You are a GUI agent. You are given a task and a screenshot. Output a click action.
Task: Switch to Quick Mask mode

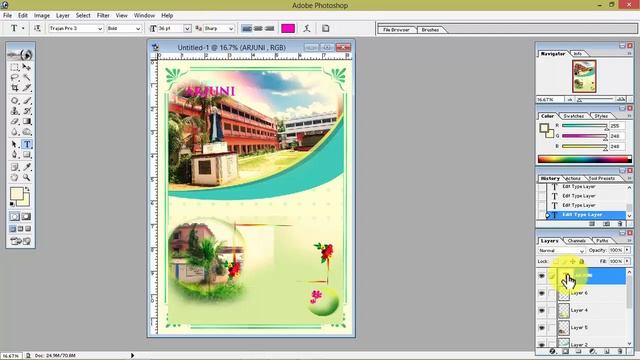[x=26, y=217]
